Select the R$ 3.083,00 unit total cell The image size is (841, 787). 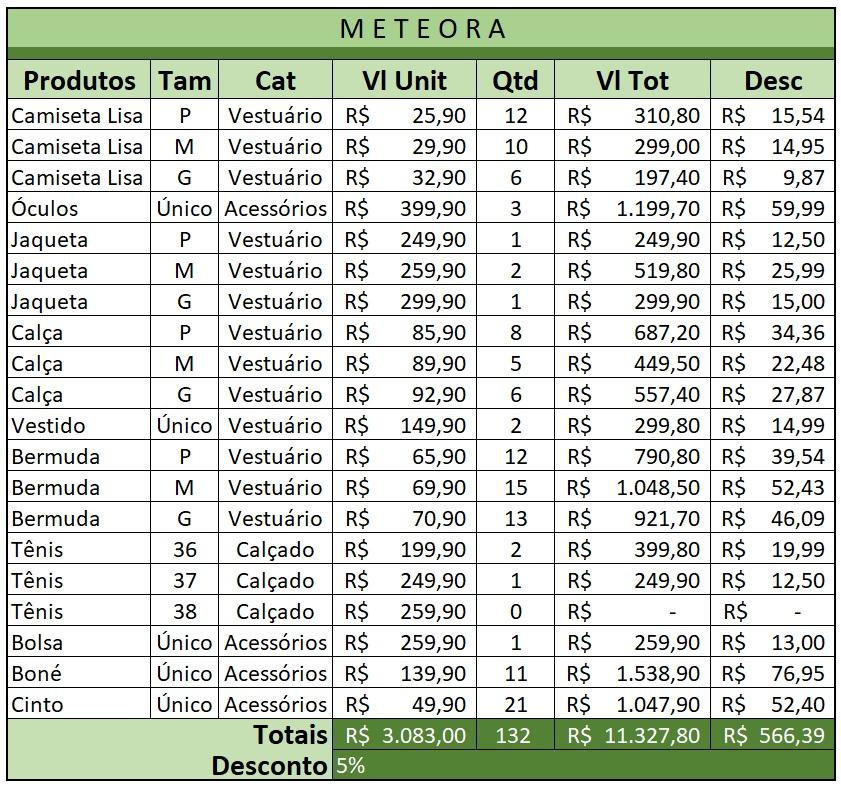click(x=404, y=735)
